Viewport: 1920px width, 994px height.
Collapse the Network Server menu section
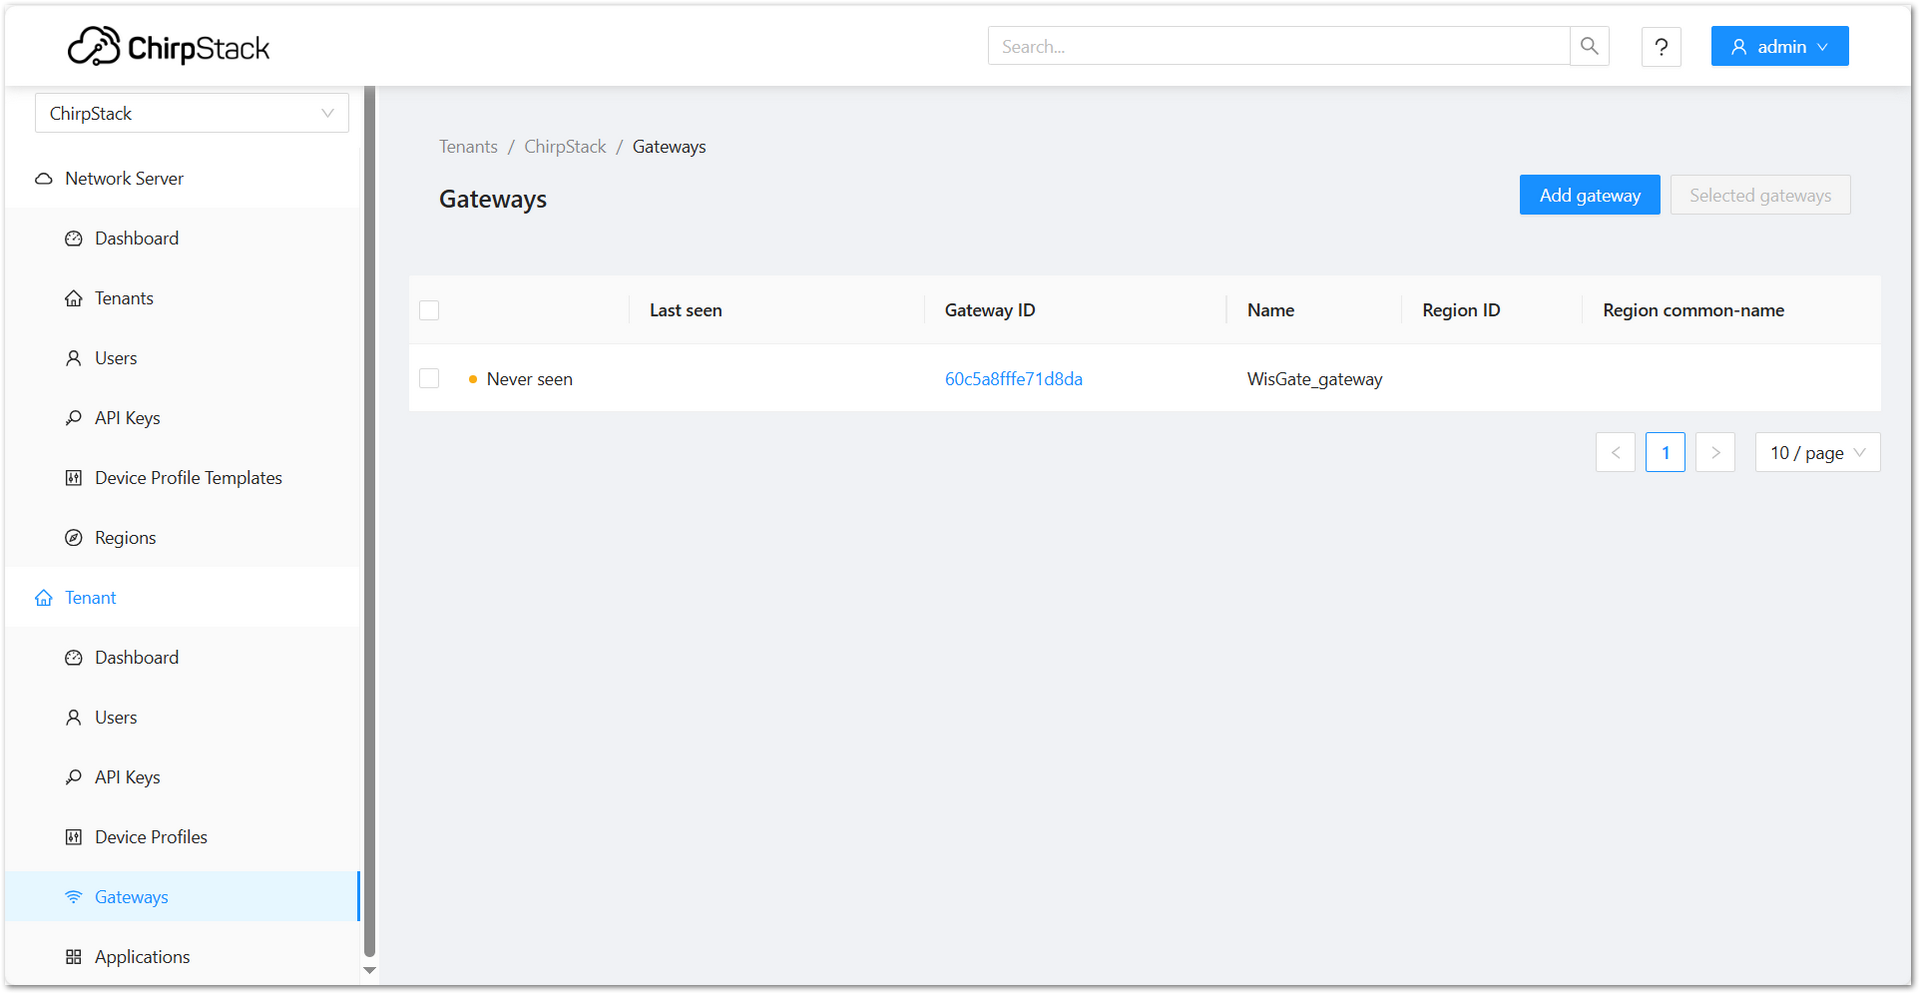(x=182, y=178)
